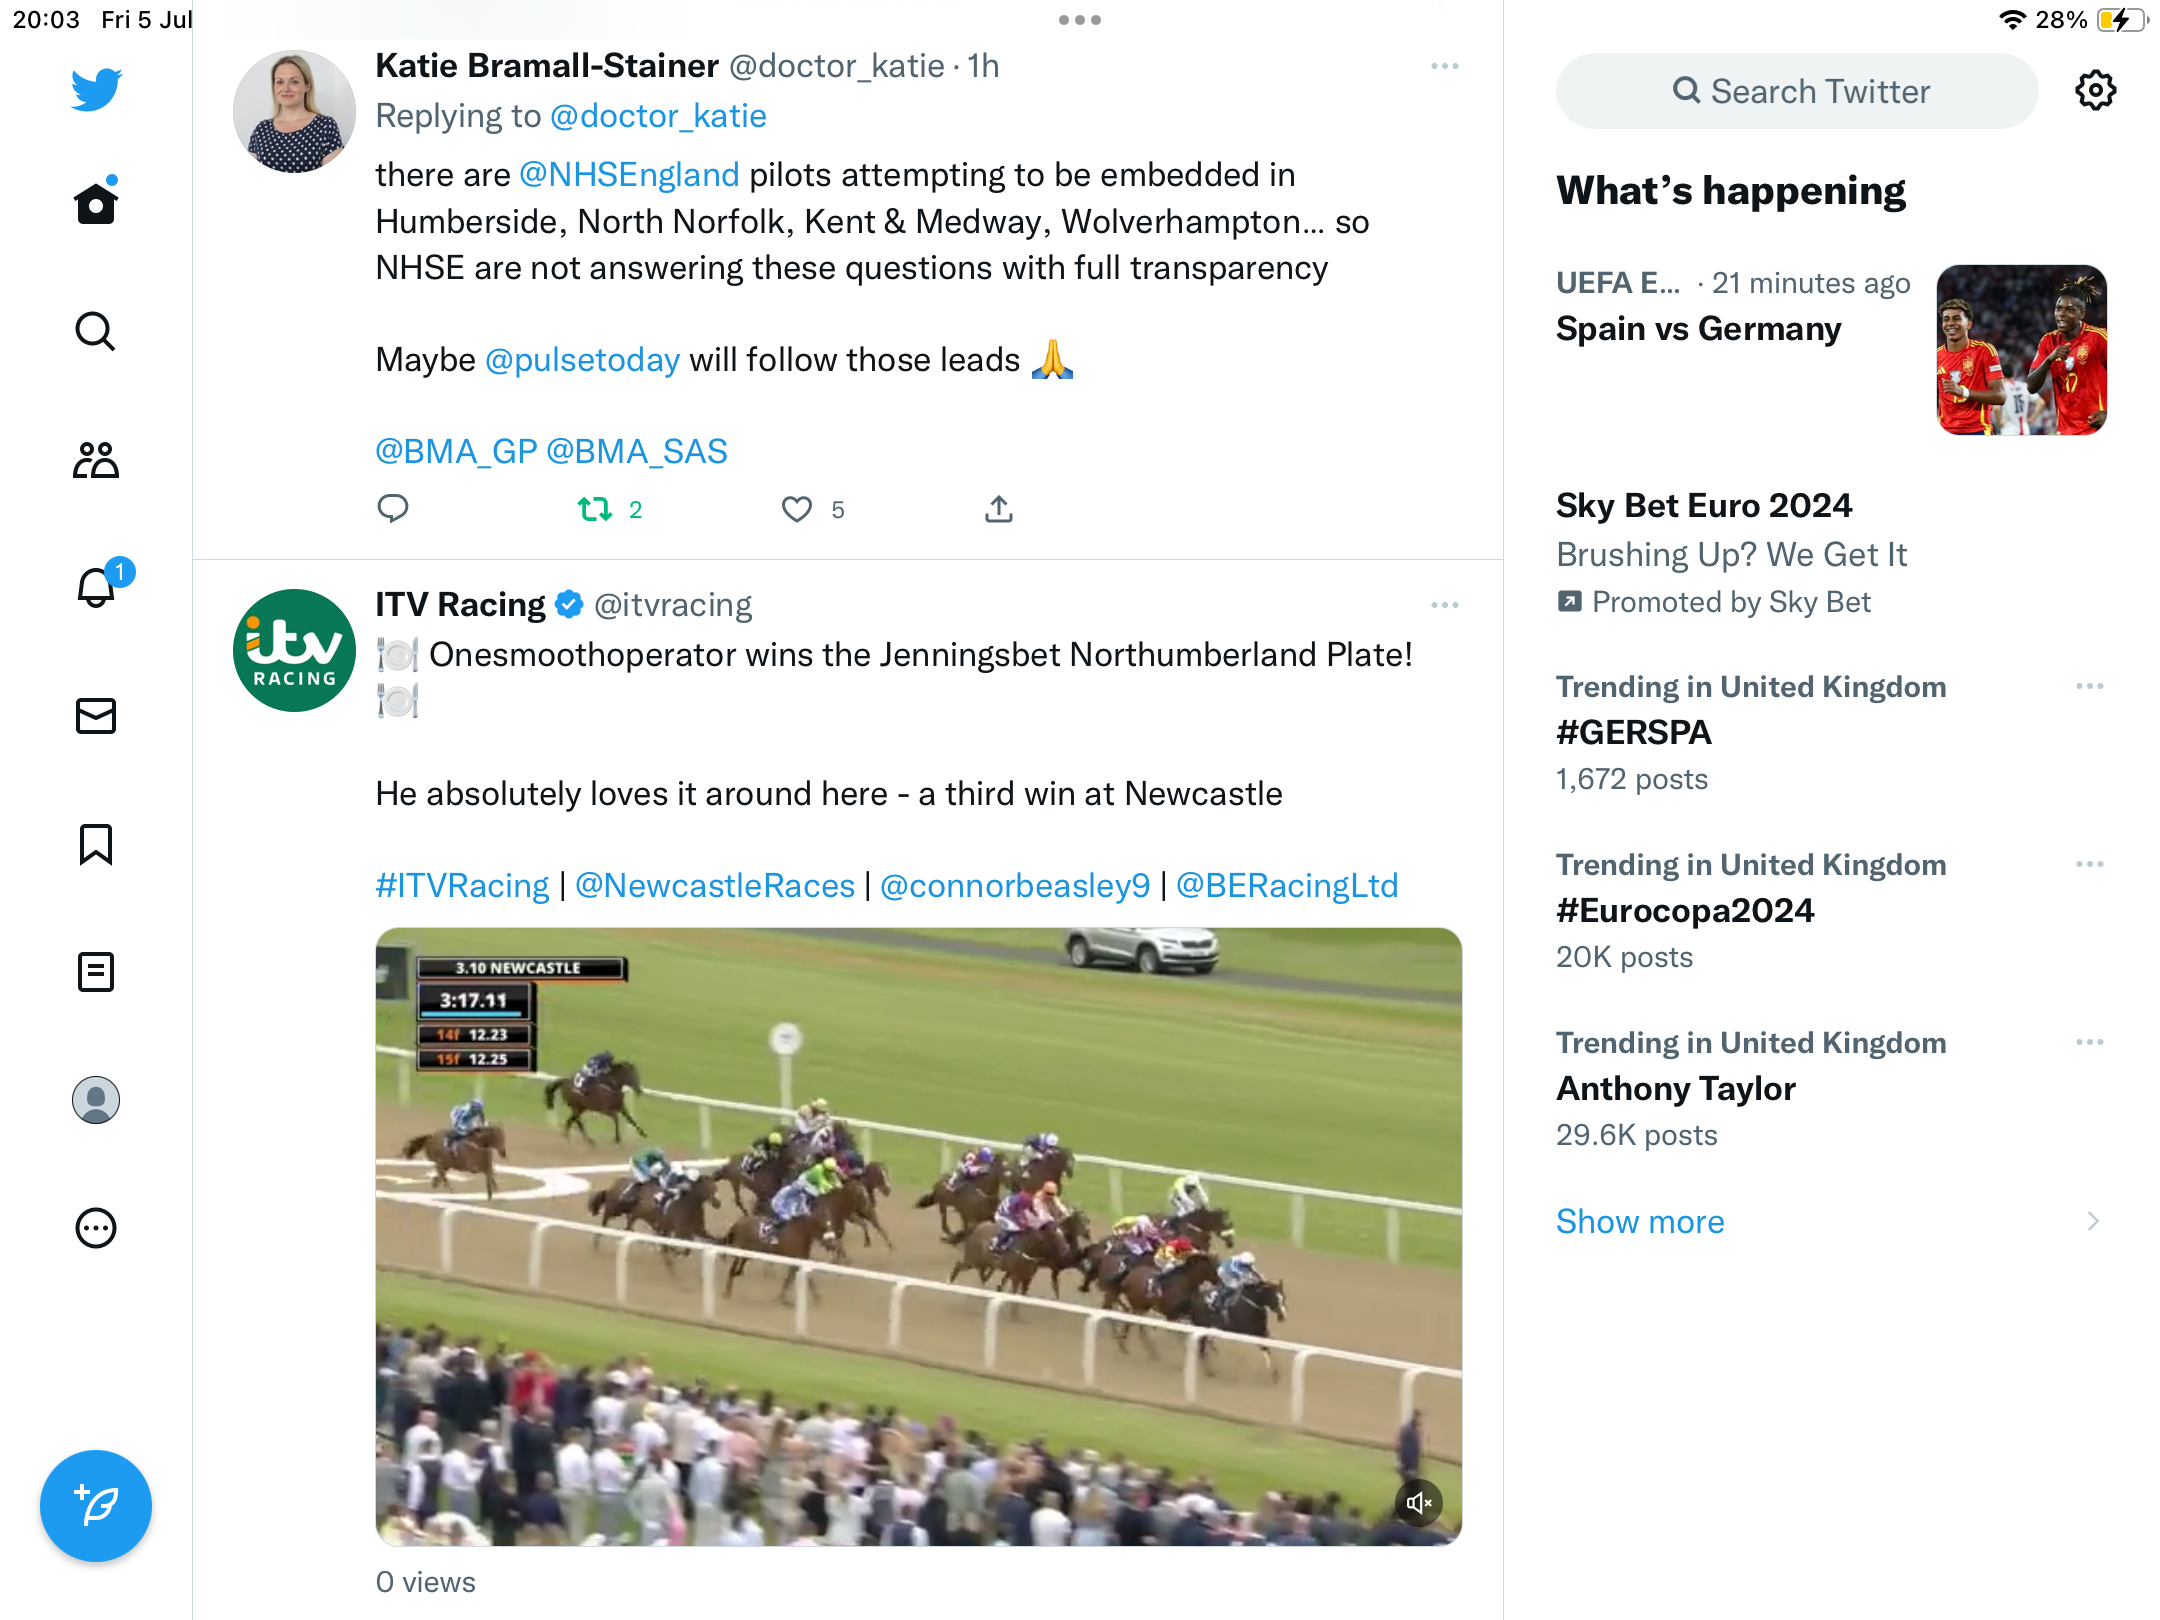The height and width of the screenshot is (1620, 2160).
Task: Expand options for #GERSPA trend
Action: [x=2089, y=687]
